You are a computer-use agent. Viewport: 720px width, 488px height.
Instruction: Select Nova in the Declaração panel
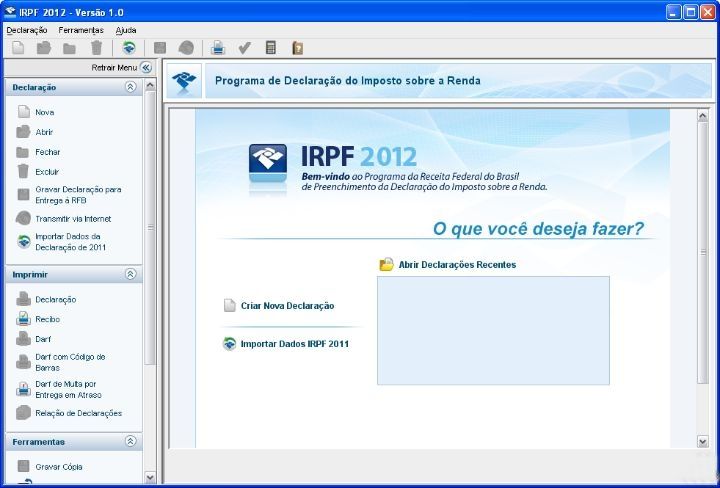pyautogui.click(x=36, y=112)
